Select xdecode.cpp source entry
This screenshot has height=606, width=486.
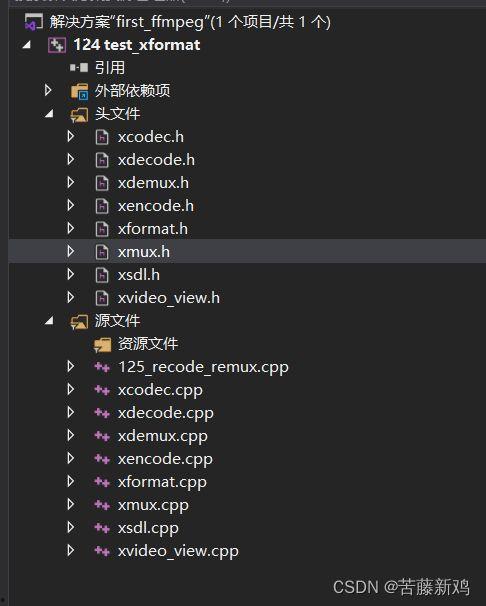point(166,413)
